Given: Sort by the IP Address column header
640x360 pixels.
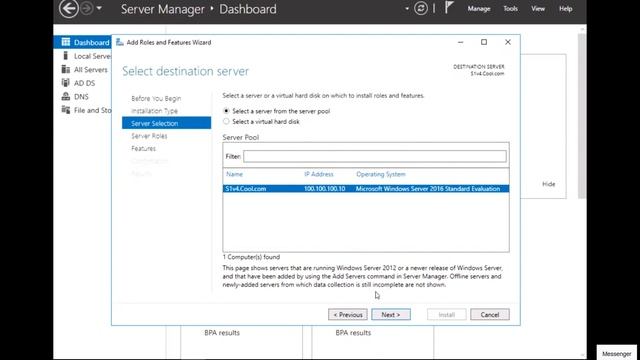Looking at the screenshot, I should tap(319, 174).
